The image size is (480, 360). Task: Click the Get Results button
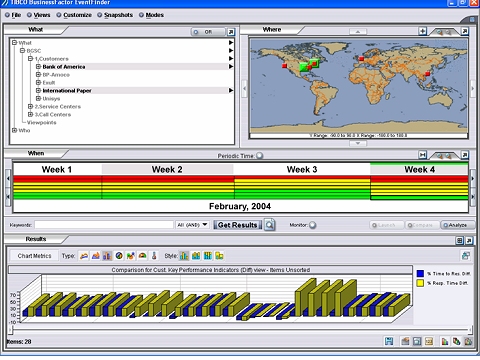click(238, 225)
